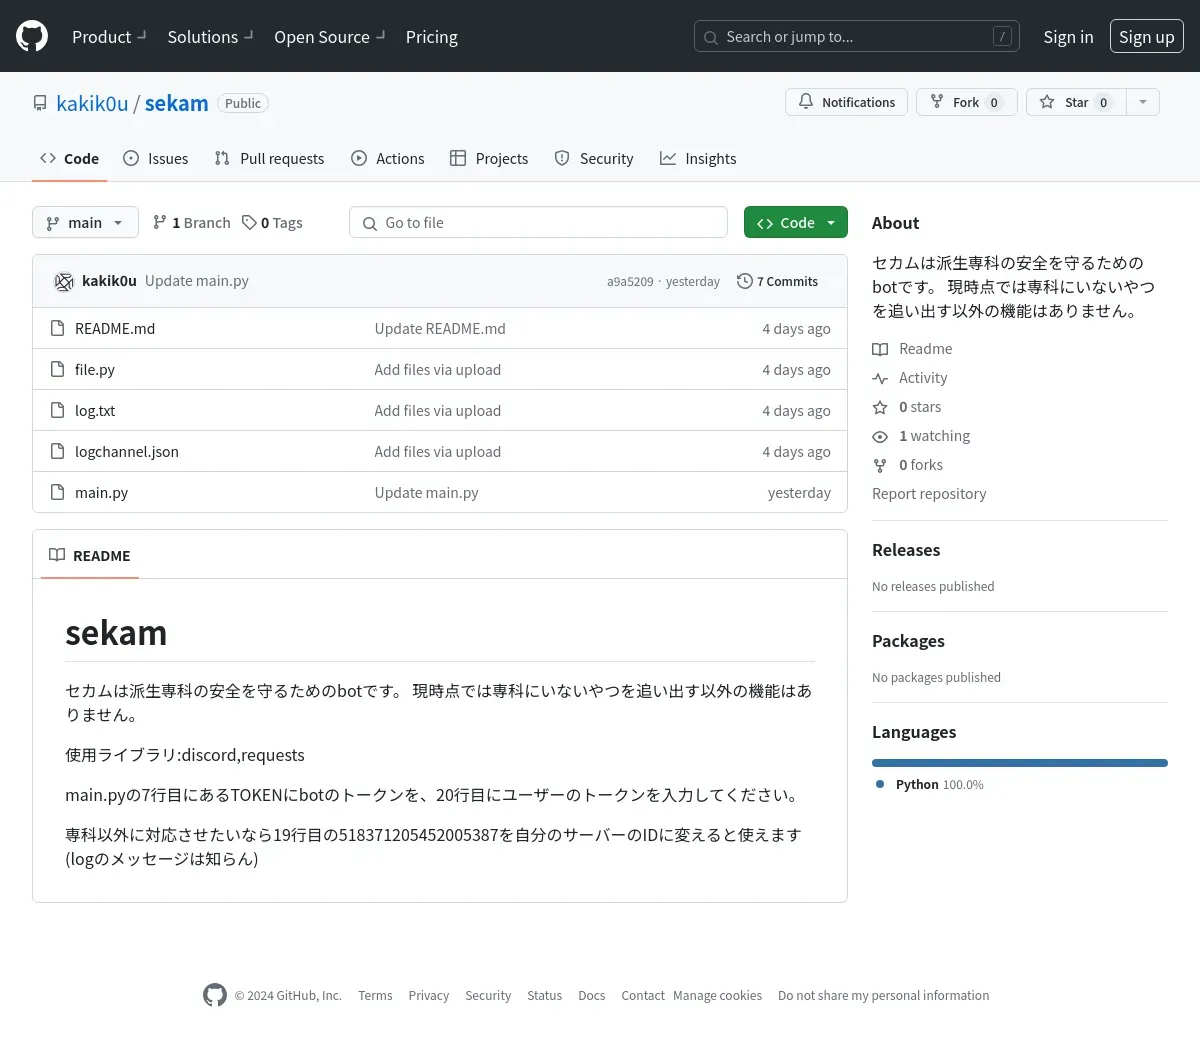Image resolution: width=1200 pixels, height=1049 pixels.
Task: Open the Actions tab
Action: point(388,158)
